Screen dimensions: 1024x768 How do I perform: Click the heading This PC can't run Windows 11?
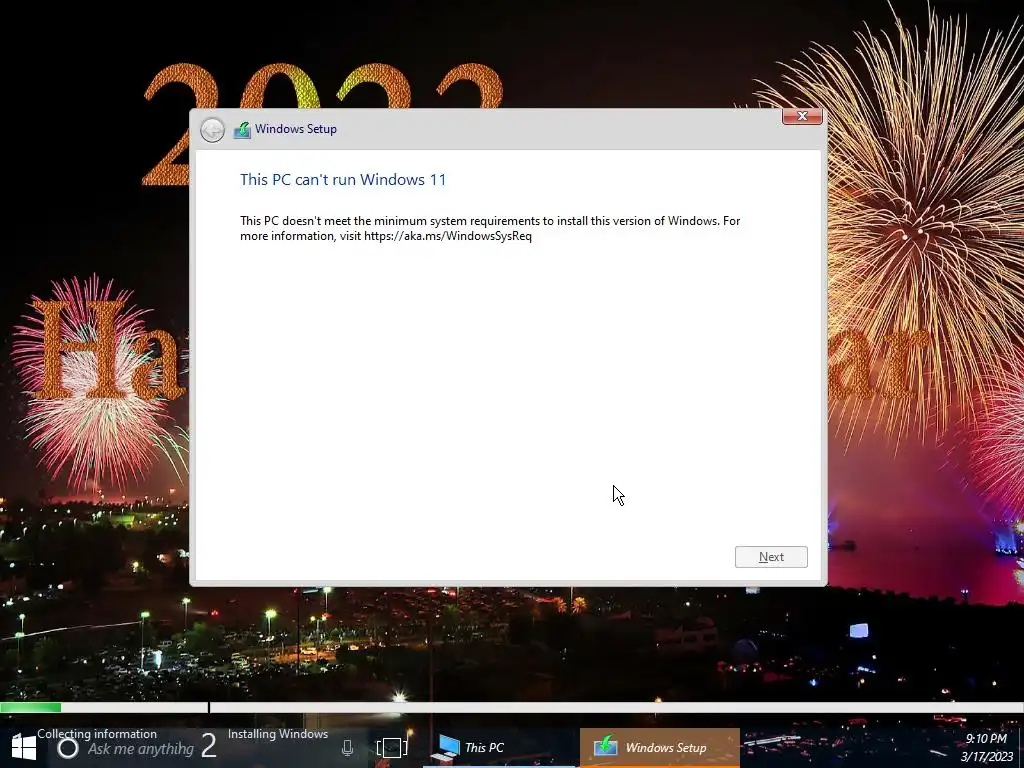(x=343, y=180)
